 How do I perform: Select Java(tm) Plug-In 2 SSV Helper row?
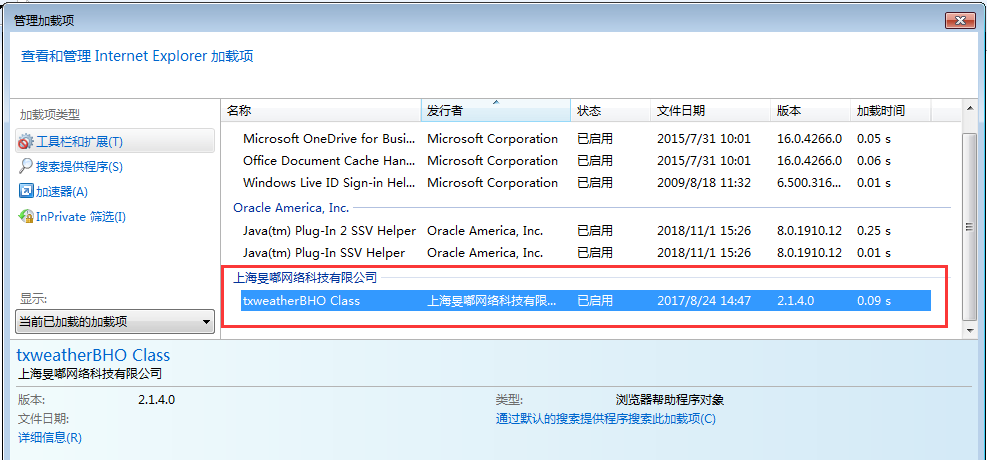click(x=329, y=231)
